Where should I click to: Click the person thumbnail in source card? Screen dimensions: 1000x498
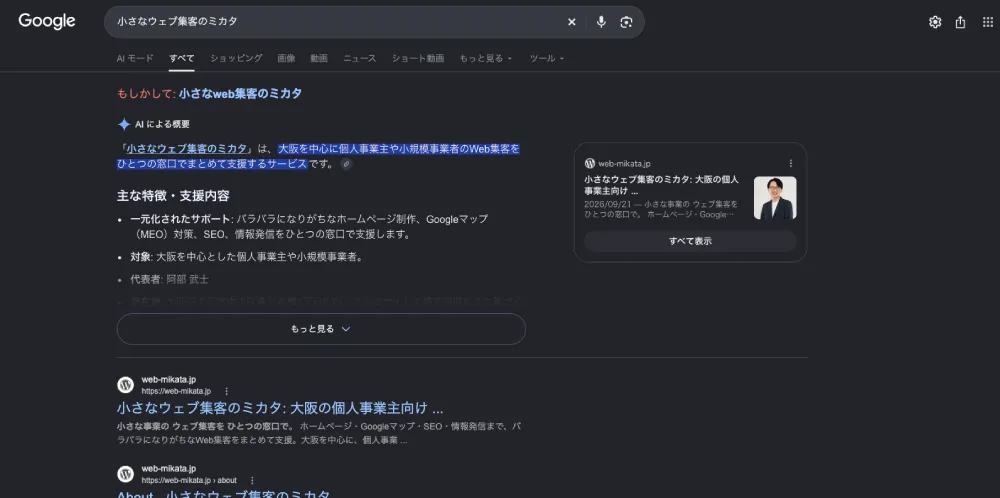pos(775,198)
